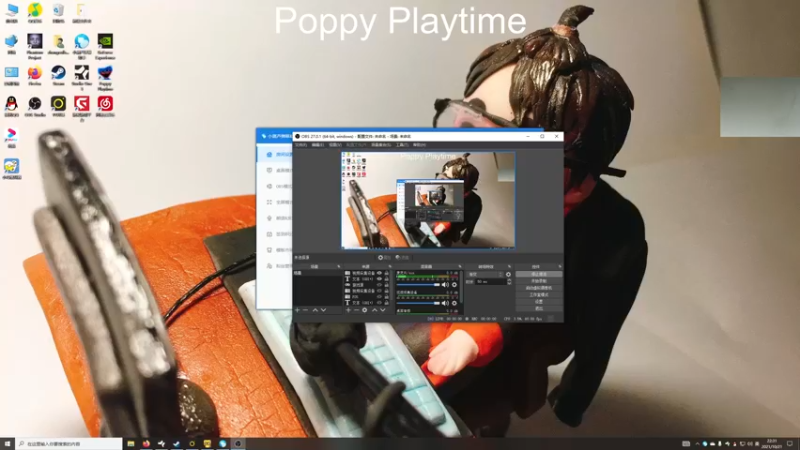800x450 pixels.
Task: Pop out the Scenes dock panel
Action: [x=338, y=266]
